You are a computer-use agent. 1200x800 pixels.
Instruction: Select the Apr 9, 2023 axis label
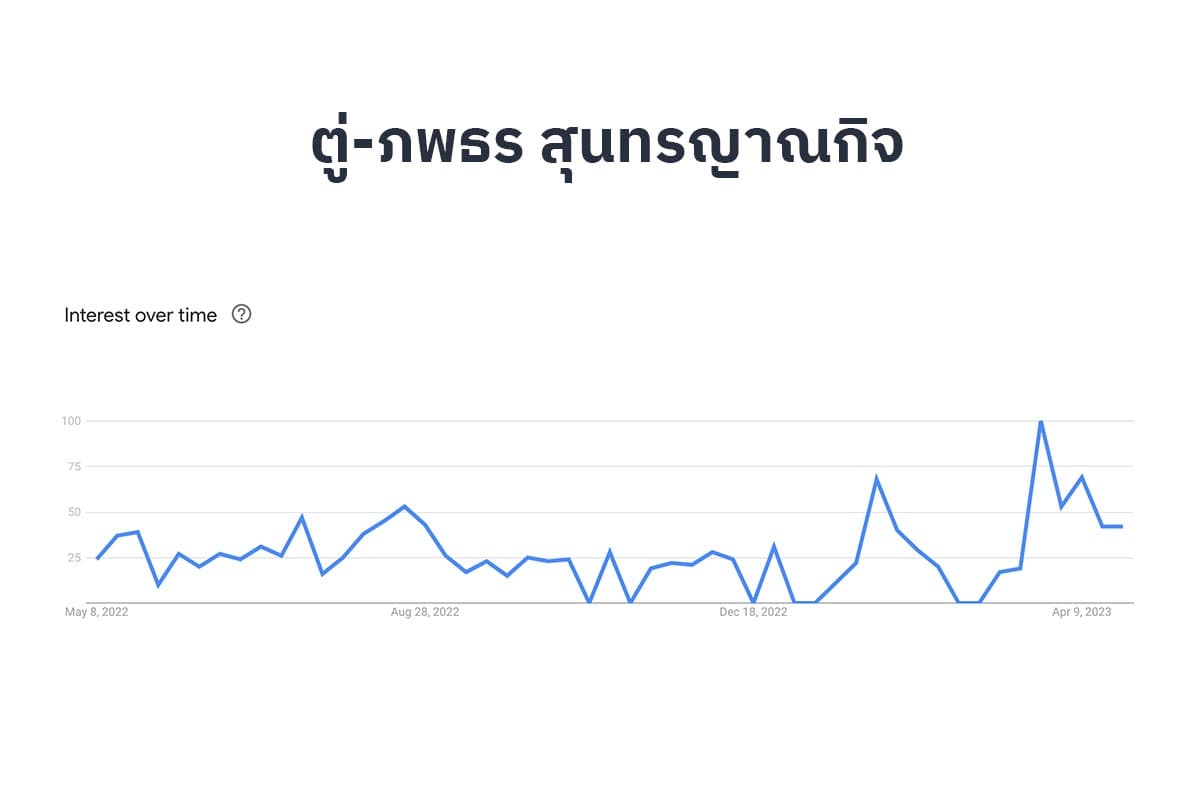pos(1081,612)
